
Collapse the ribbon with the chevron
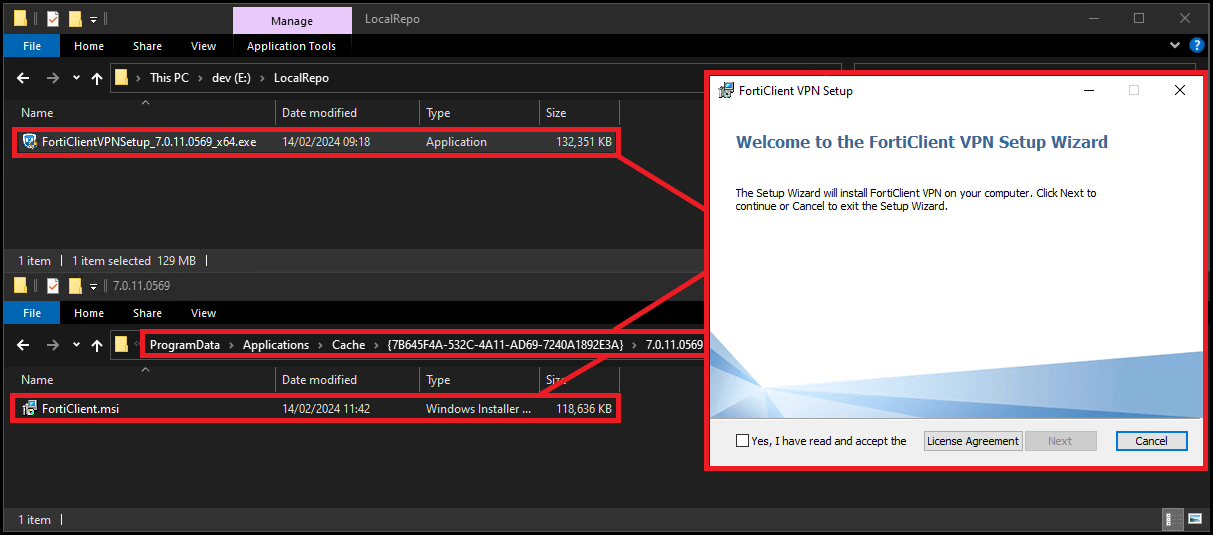(1175, 46)
